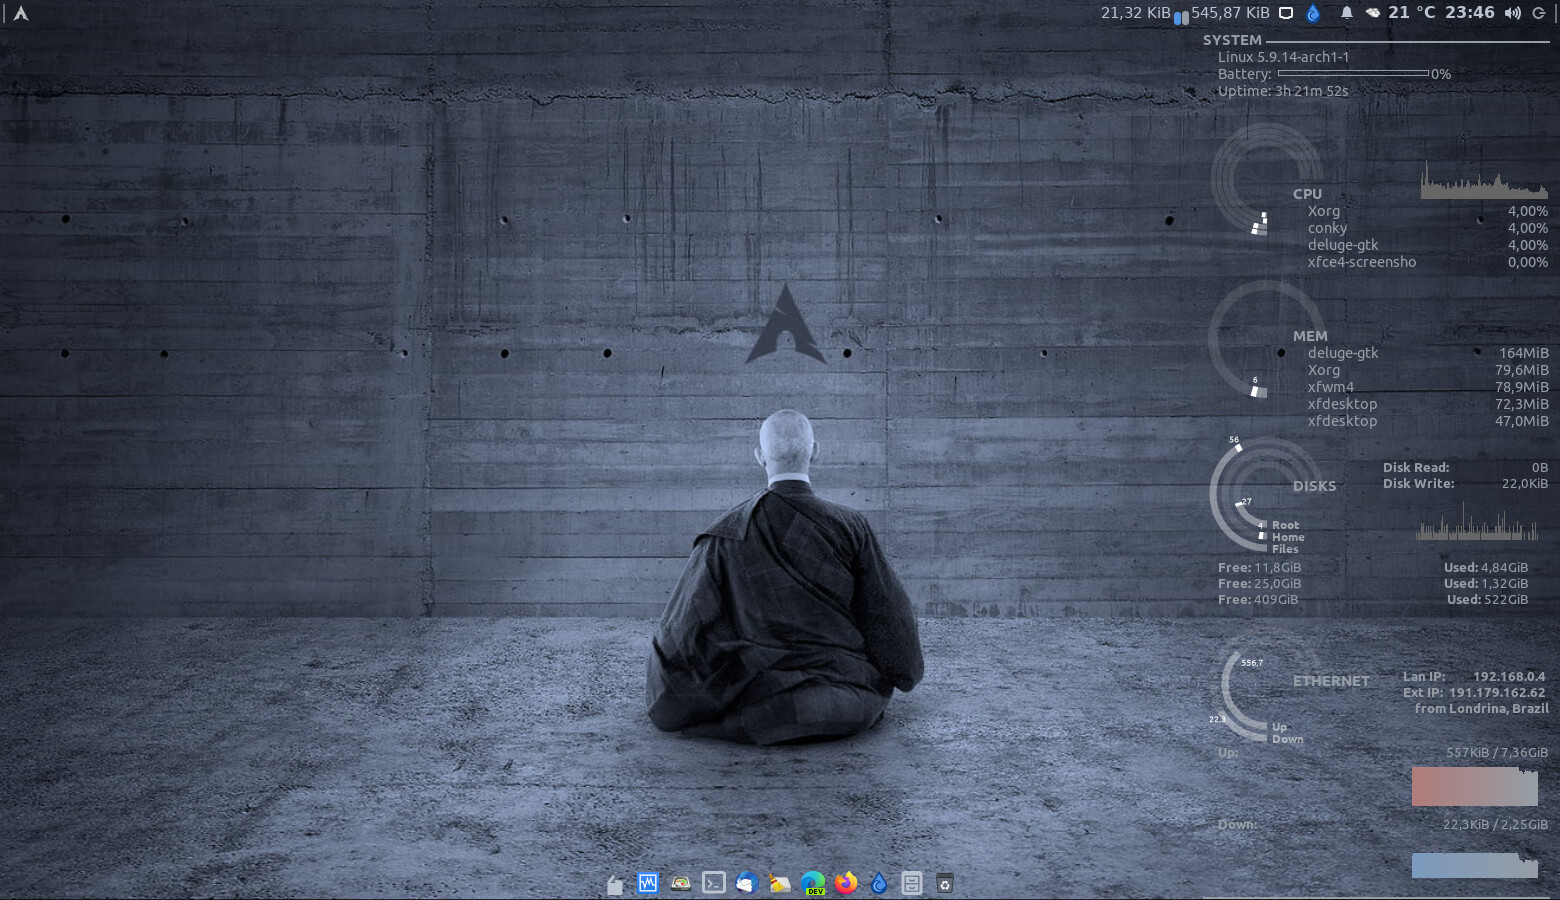
Task: Open the file cabinet icon in dock
Action: click(x=912, y=883)
